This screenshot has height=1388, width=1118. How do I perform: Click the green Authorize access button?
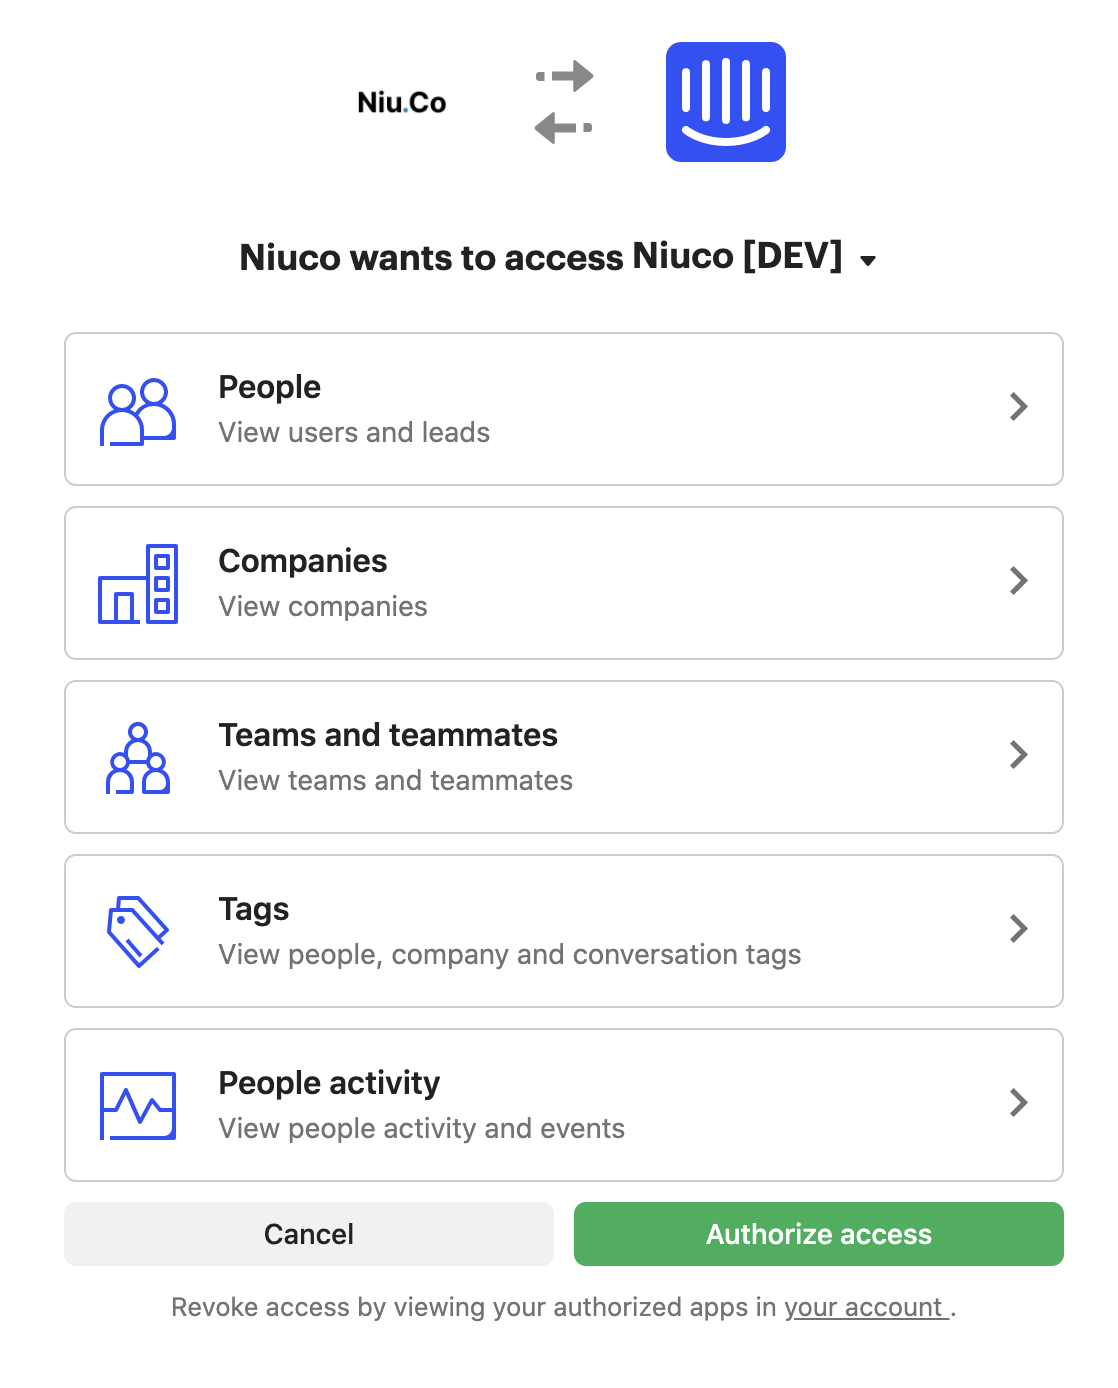819,1234
